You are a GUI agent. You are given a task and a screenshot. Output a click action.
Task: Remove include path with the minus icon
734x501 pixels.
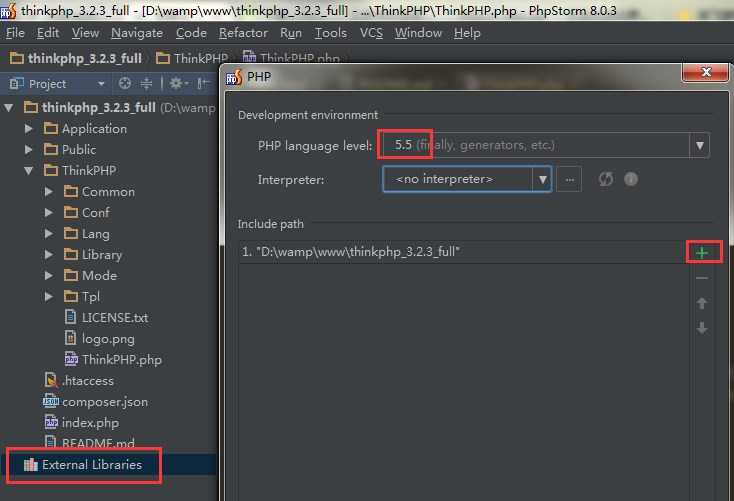702,278
